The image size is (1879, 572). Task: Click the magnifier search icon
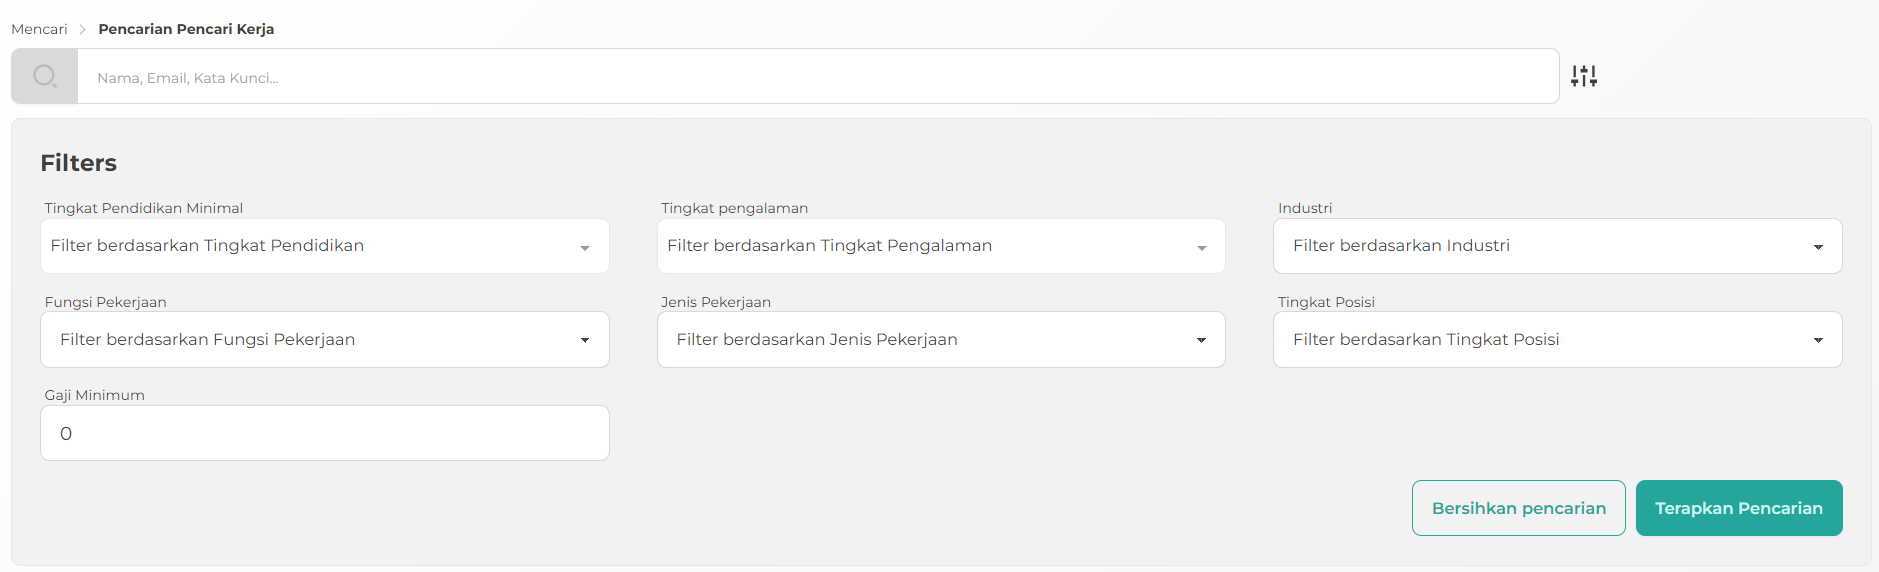45,76
